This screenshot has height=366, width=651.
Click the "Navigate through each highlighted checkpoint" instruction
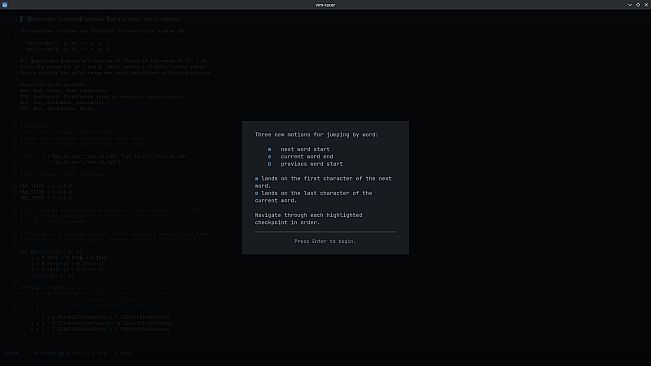pos(308,219)
